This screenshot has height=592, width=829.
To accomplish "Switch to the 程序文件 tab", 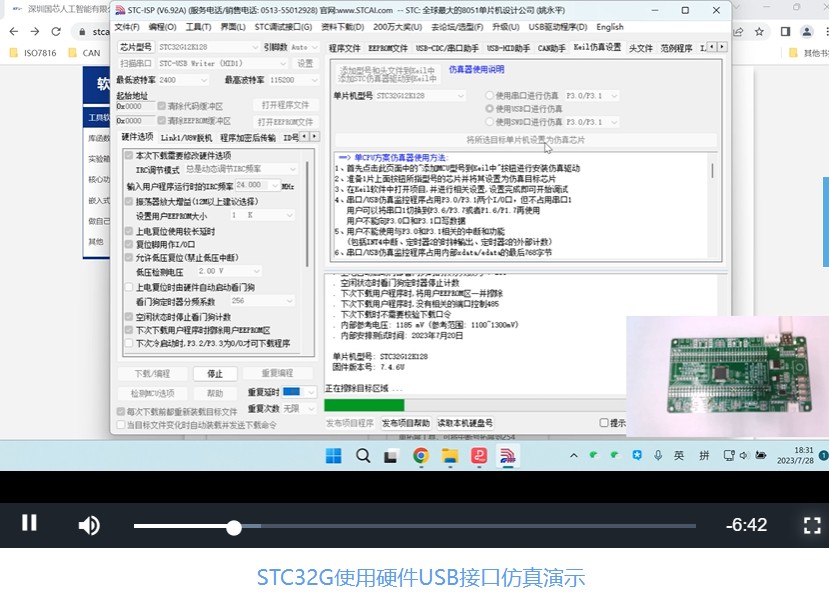I will [x=344, y=48].
